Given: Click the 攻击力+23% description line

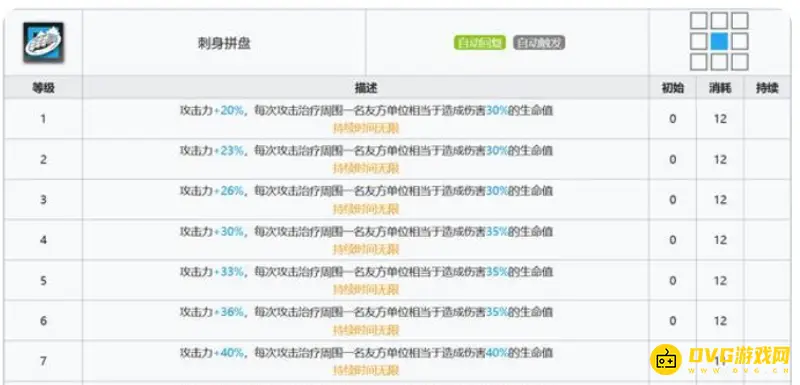Looking at the screenshot, I should 366,150.
